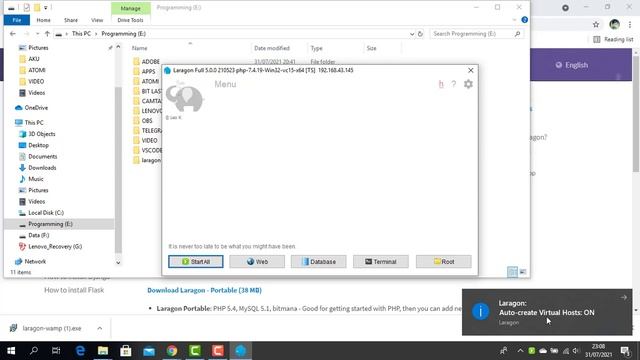
Task: Switch to large icons view
Action: (523, 272)
